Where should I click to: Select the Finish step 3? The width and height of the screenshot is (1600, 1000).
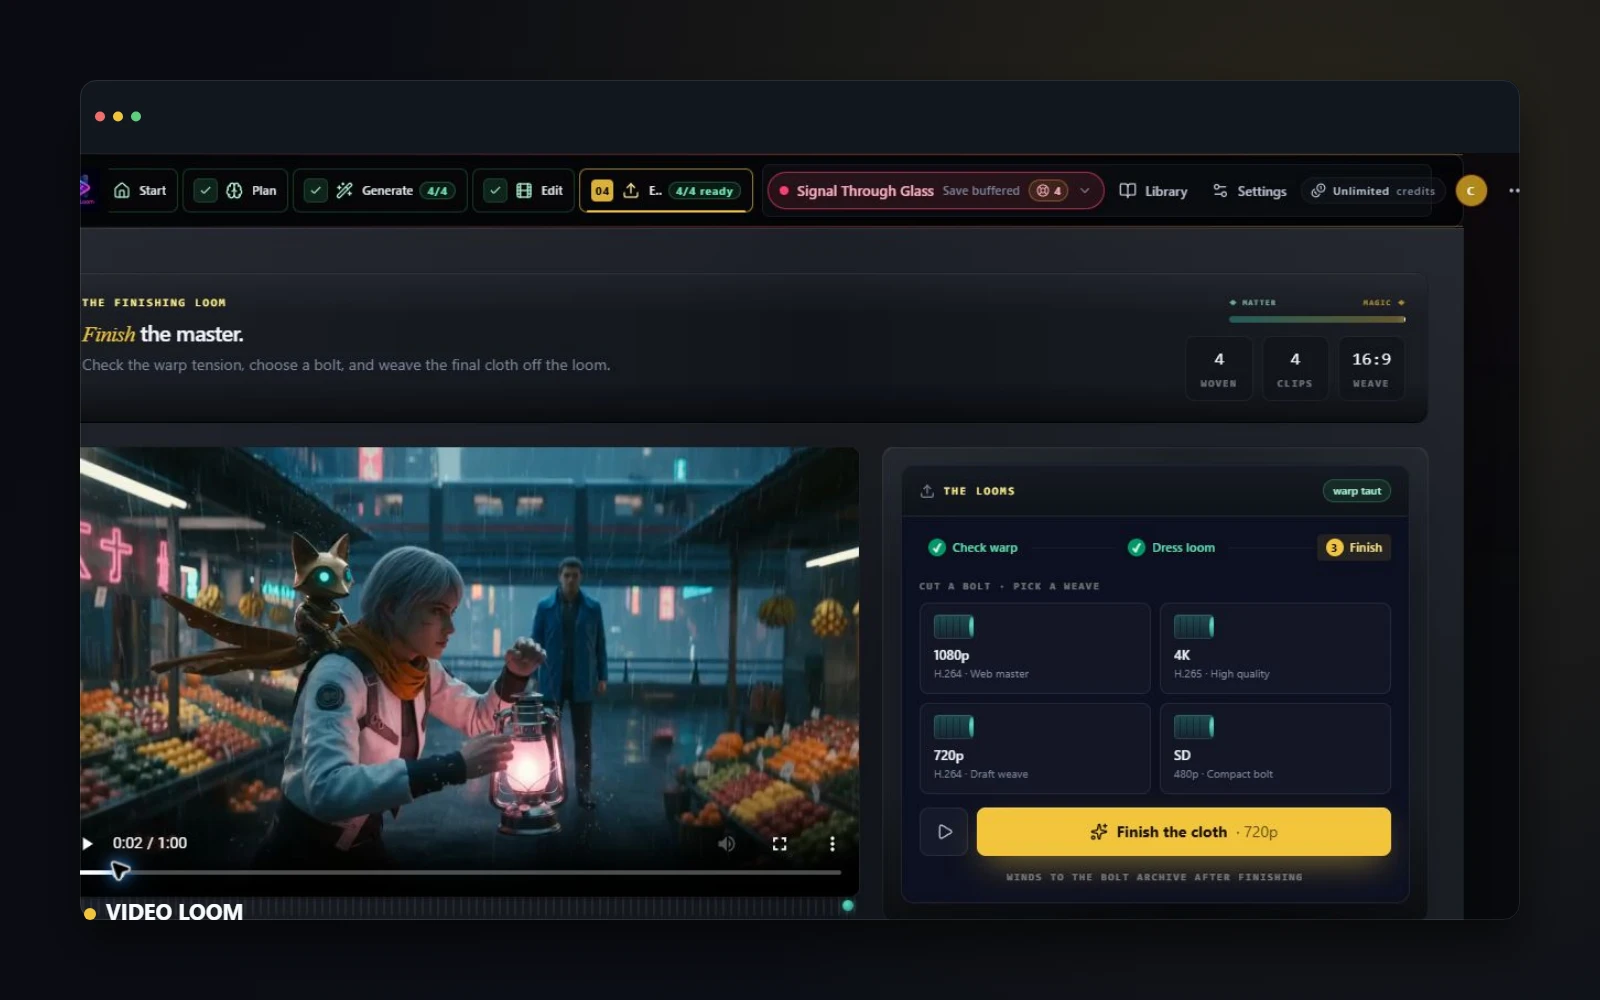click(1354, 547)
